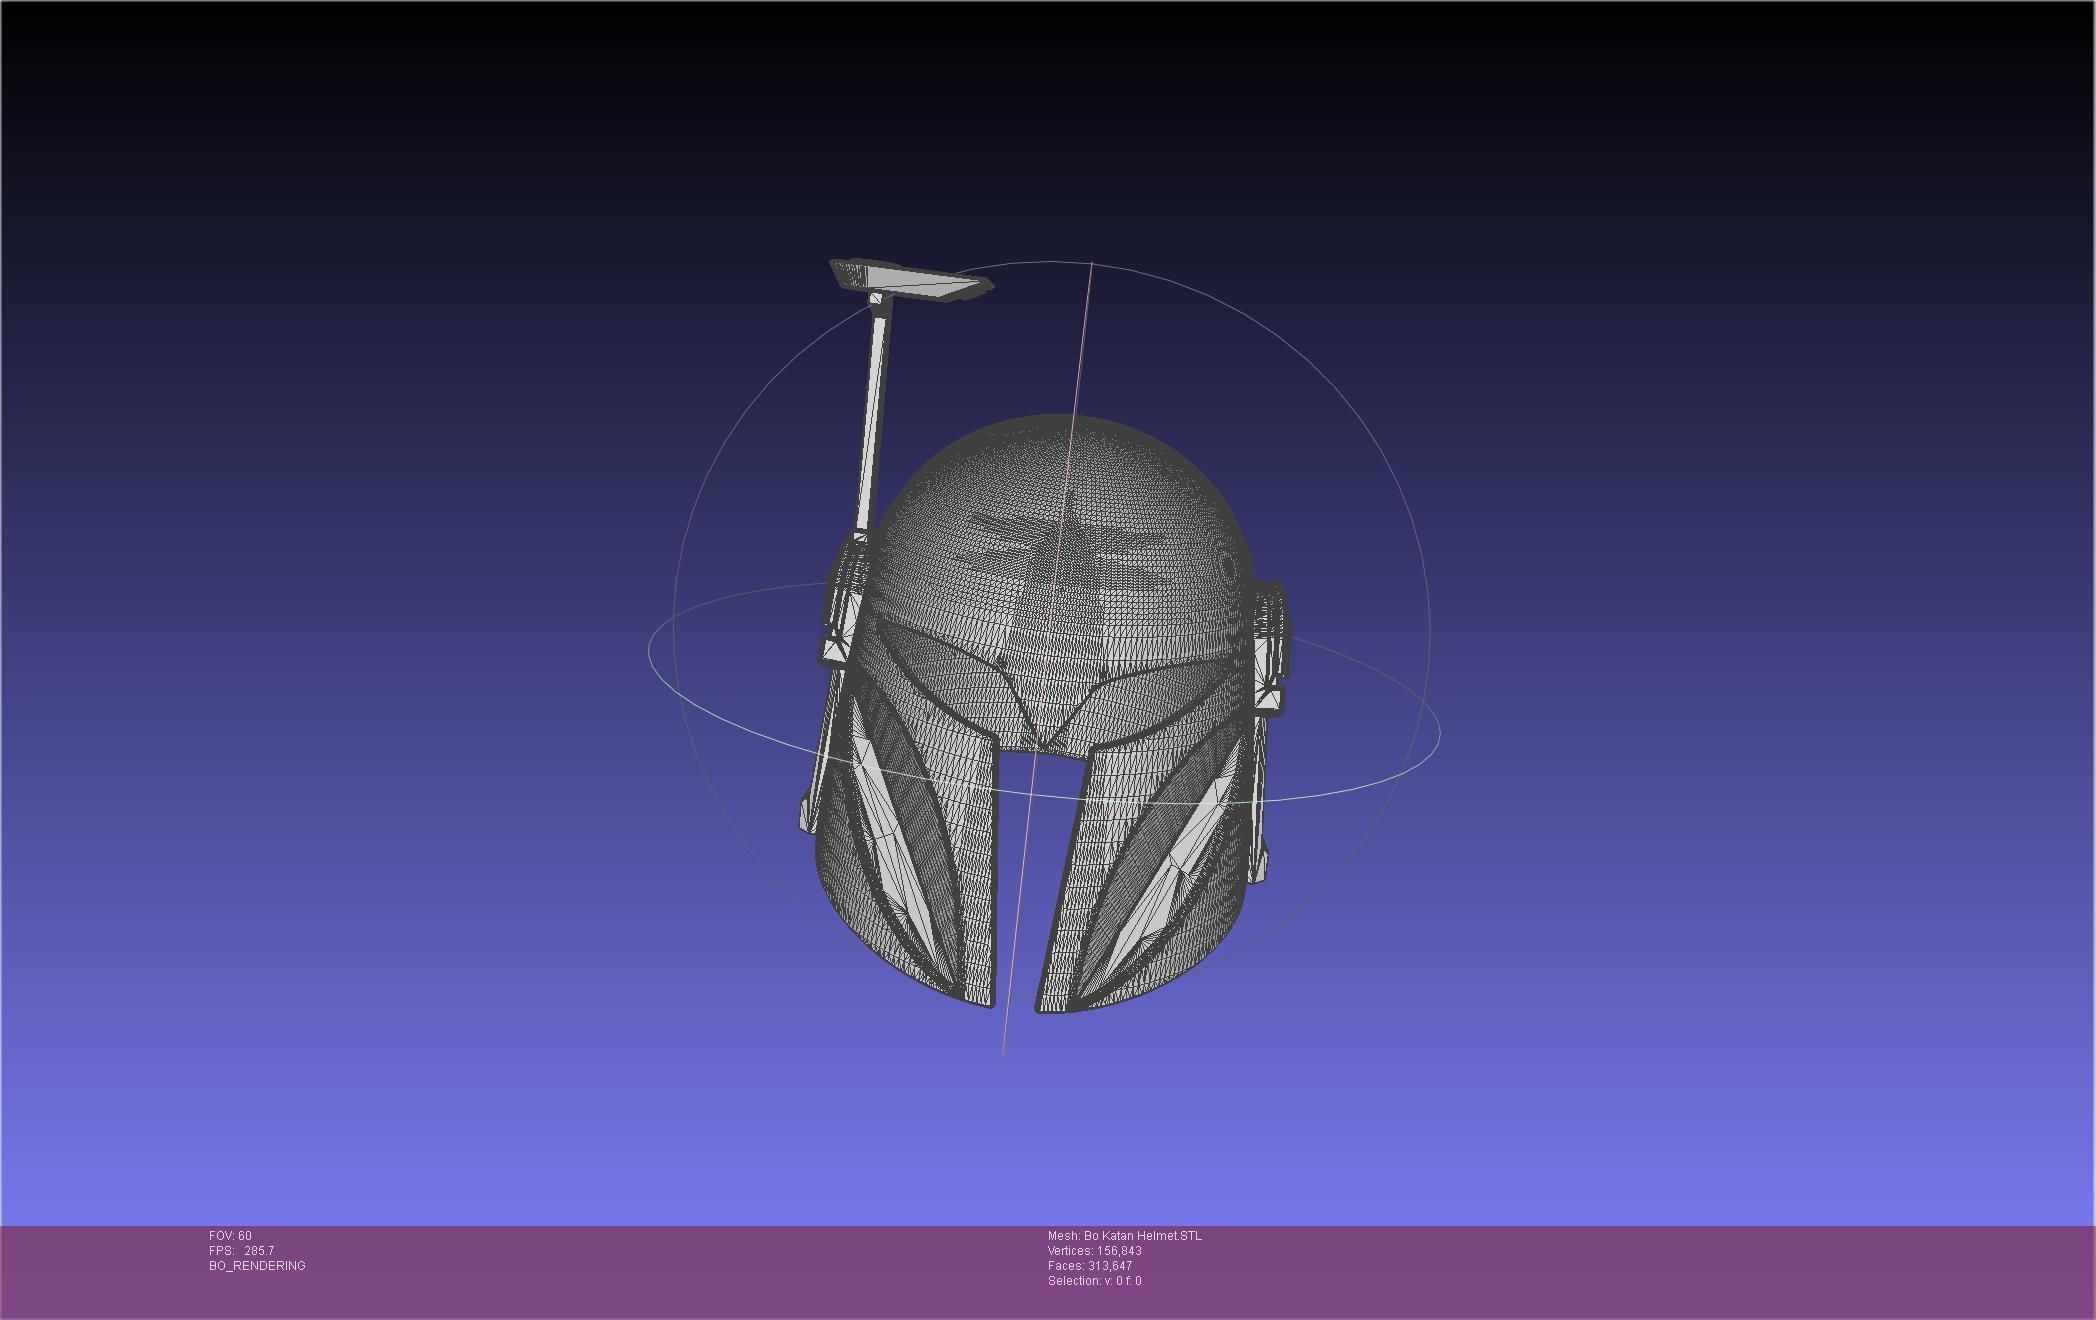Click the BO_RENDERING label
Viewport: 2096px width, 1320px height.
pos(257,1266)
